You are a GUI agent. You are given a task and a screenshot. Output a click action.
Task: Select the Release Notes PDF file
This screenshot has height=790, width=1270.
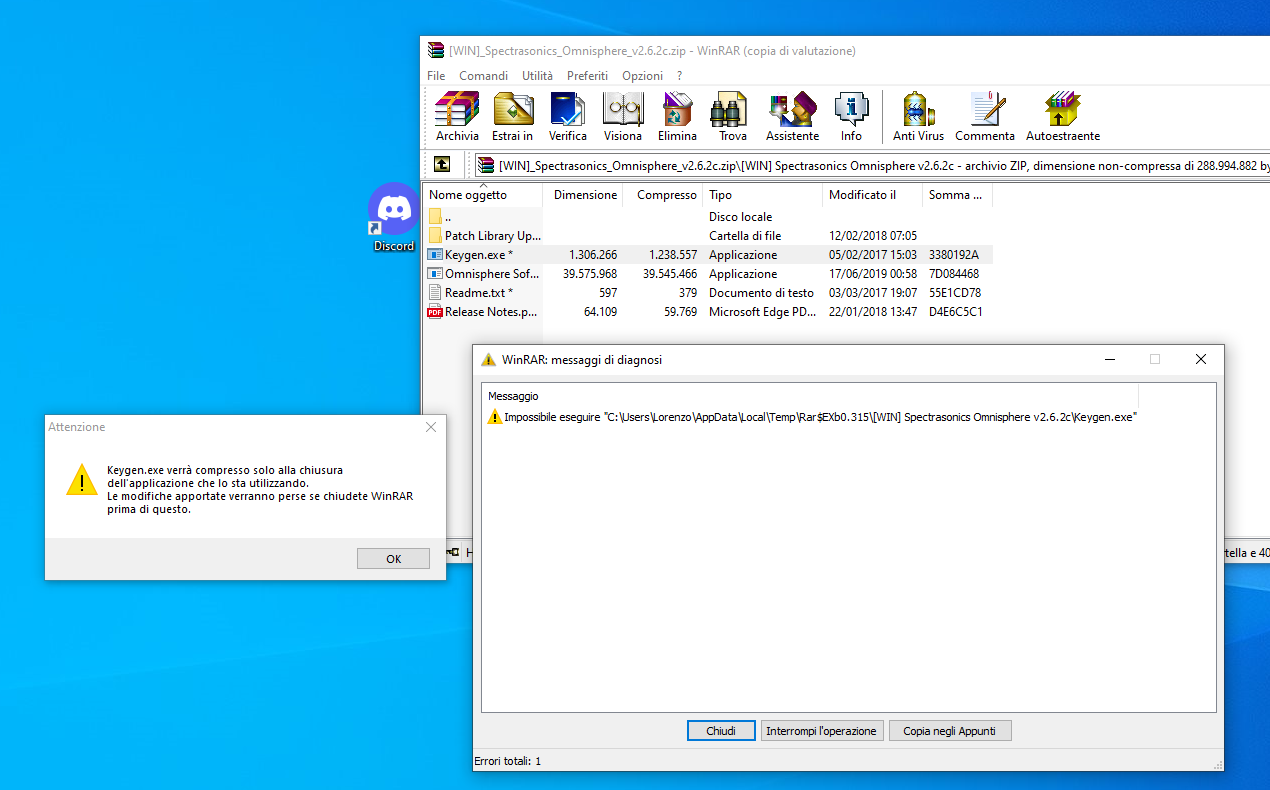point(484,312)
